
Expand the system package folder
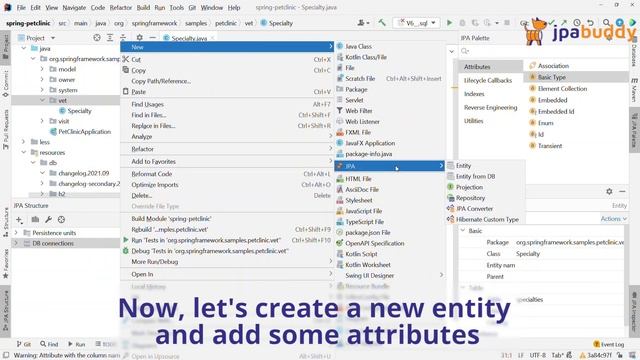(x=42, y=90)
